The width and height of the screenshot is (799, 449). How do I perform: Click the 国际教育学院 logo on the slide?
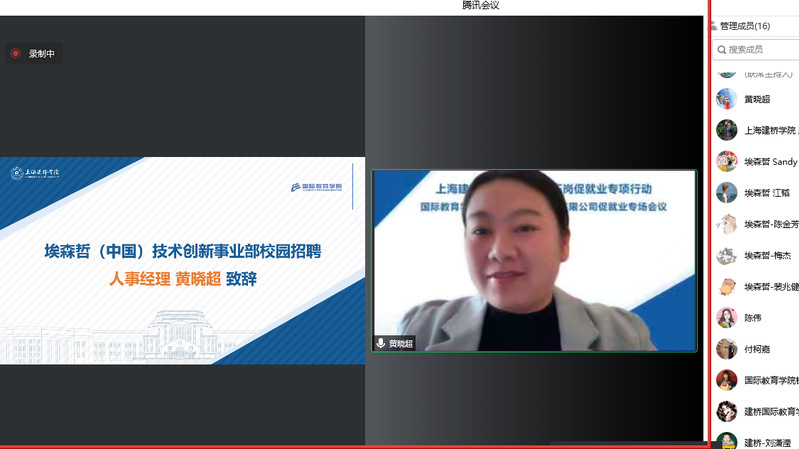pos(316,187)
